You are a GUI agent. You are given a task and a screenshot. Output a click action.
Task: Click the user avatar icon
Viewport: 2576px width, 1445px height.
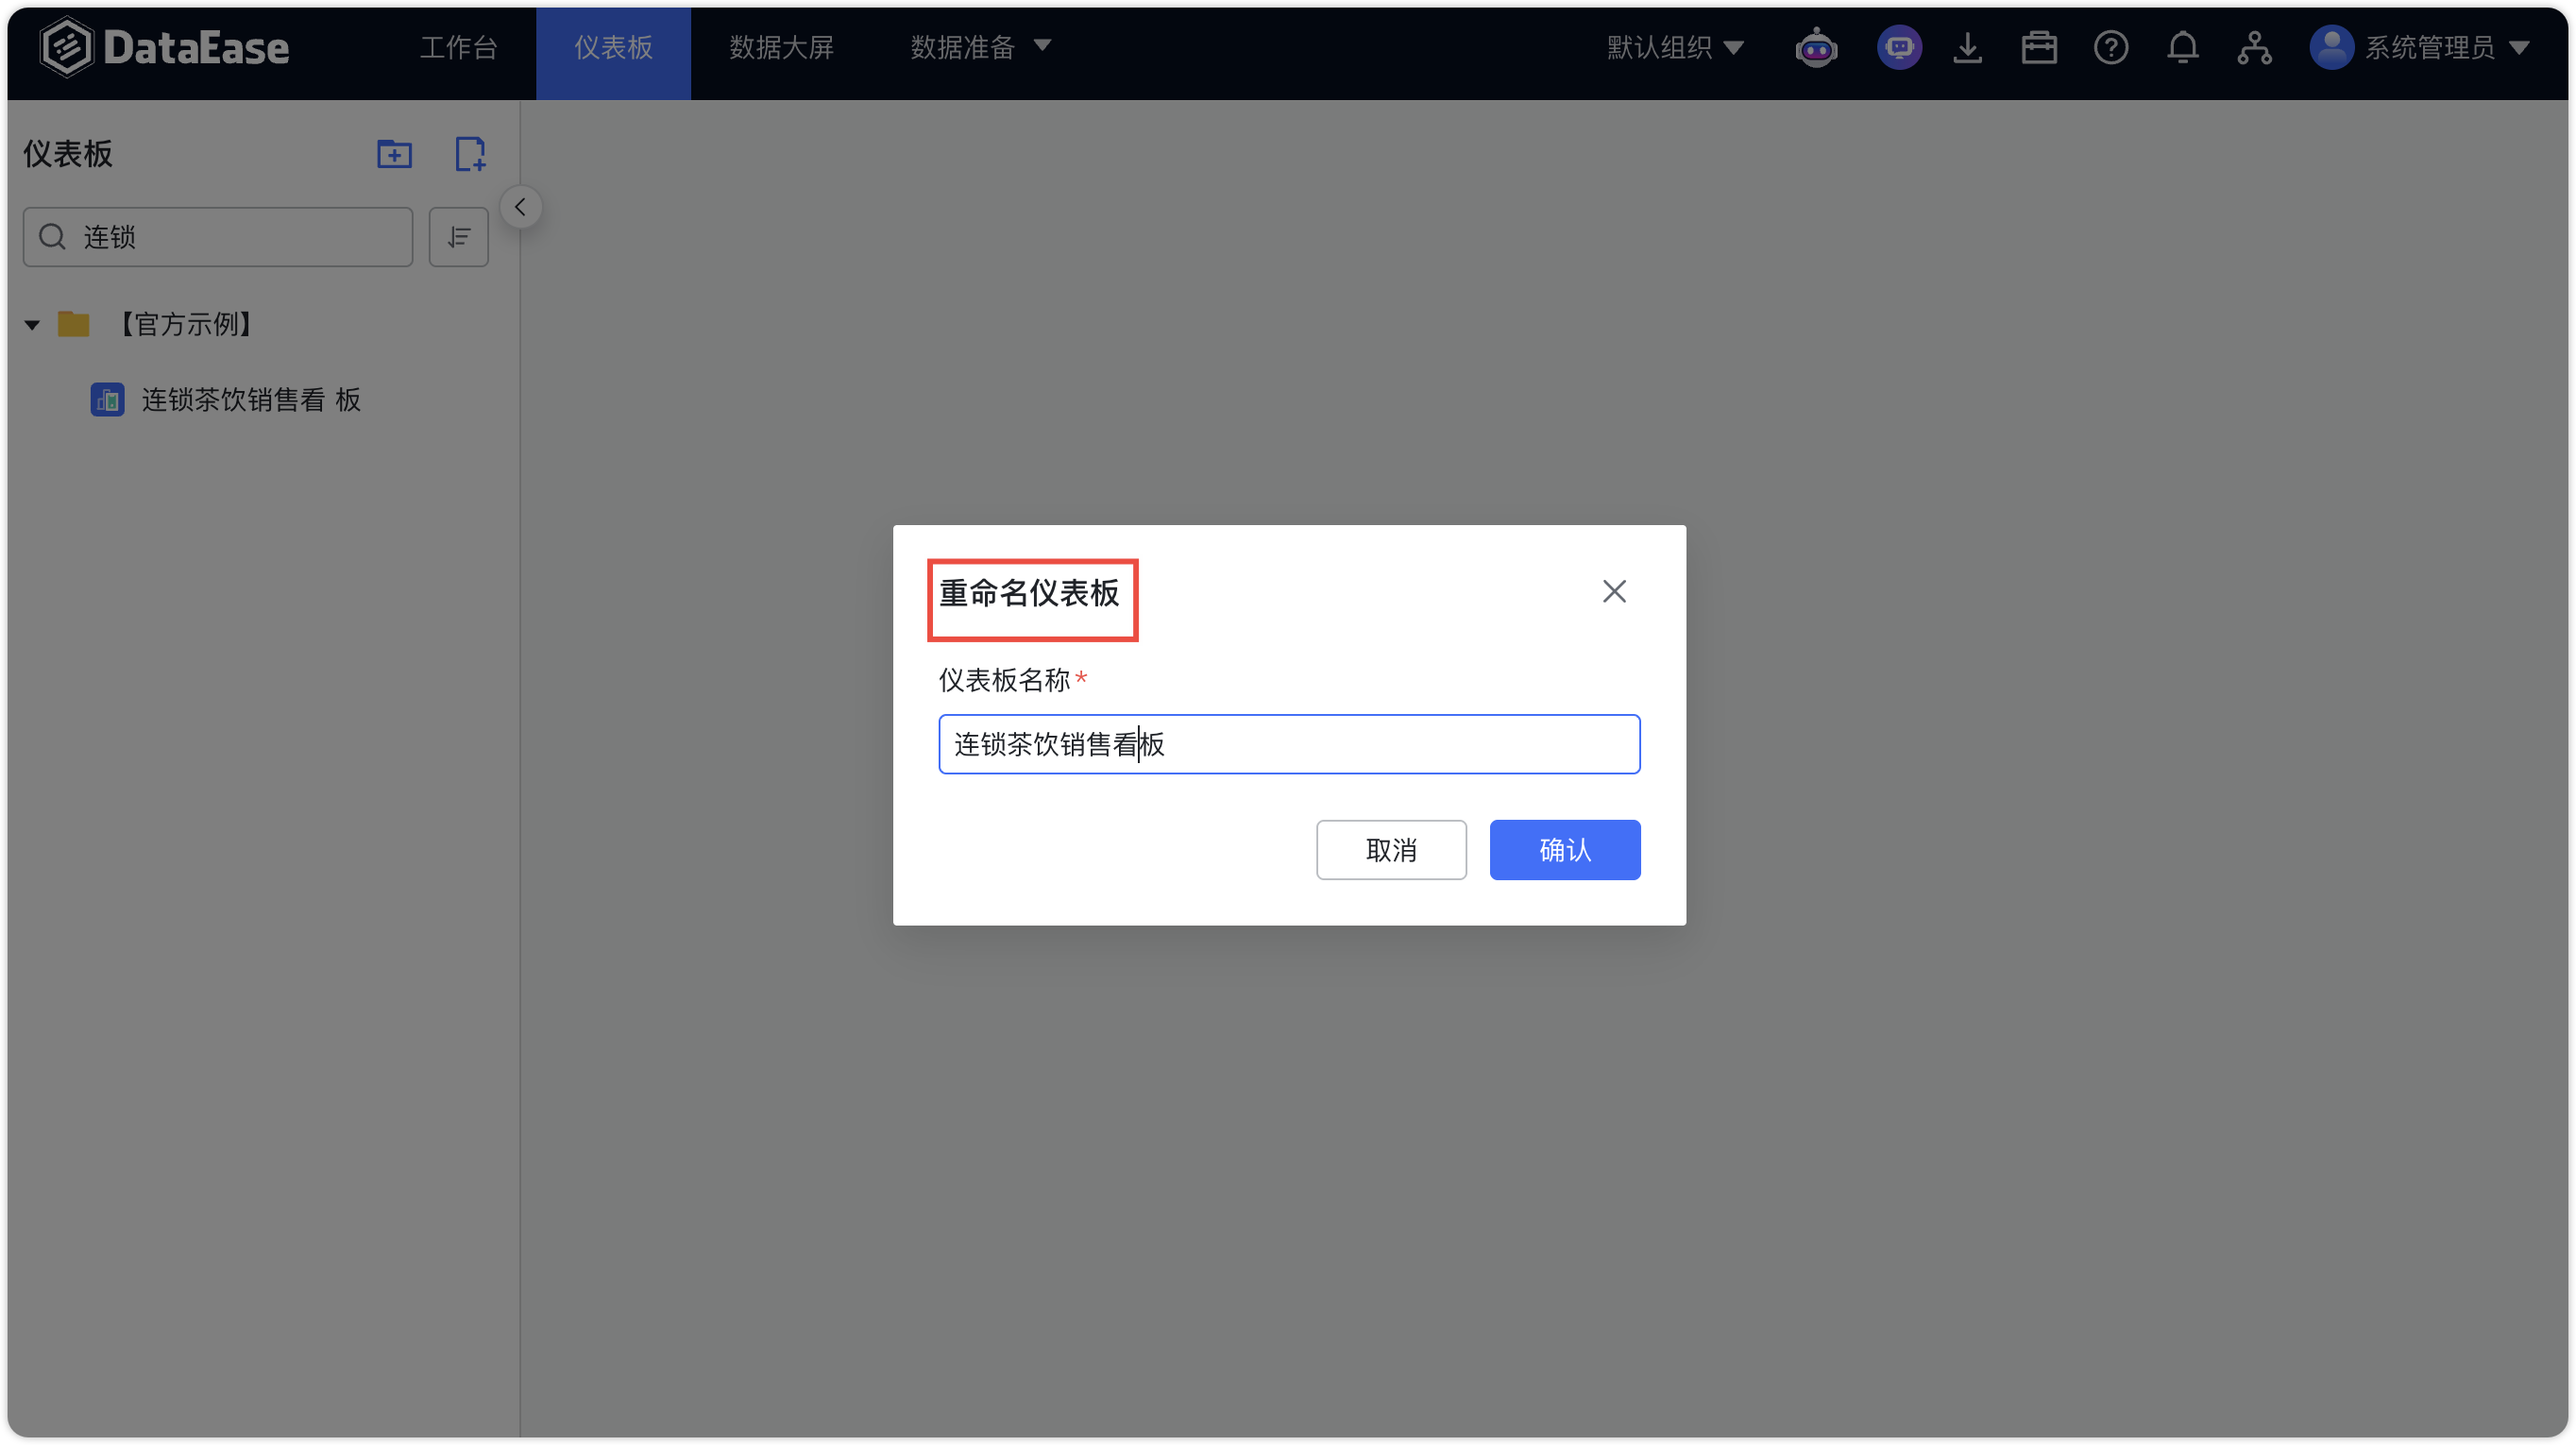[x=2331, y=47]
